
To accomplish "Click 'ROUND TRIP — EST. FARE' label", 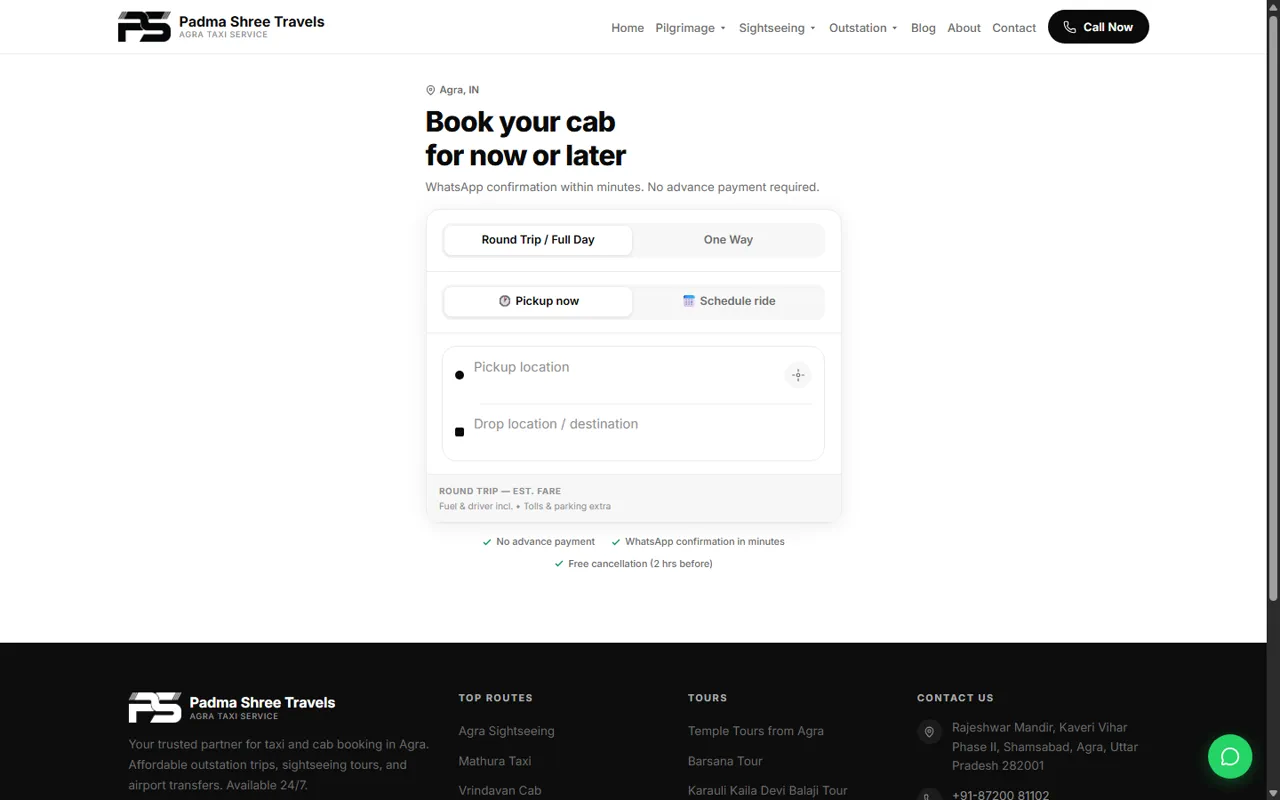I will click(500, 491).
